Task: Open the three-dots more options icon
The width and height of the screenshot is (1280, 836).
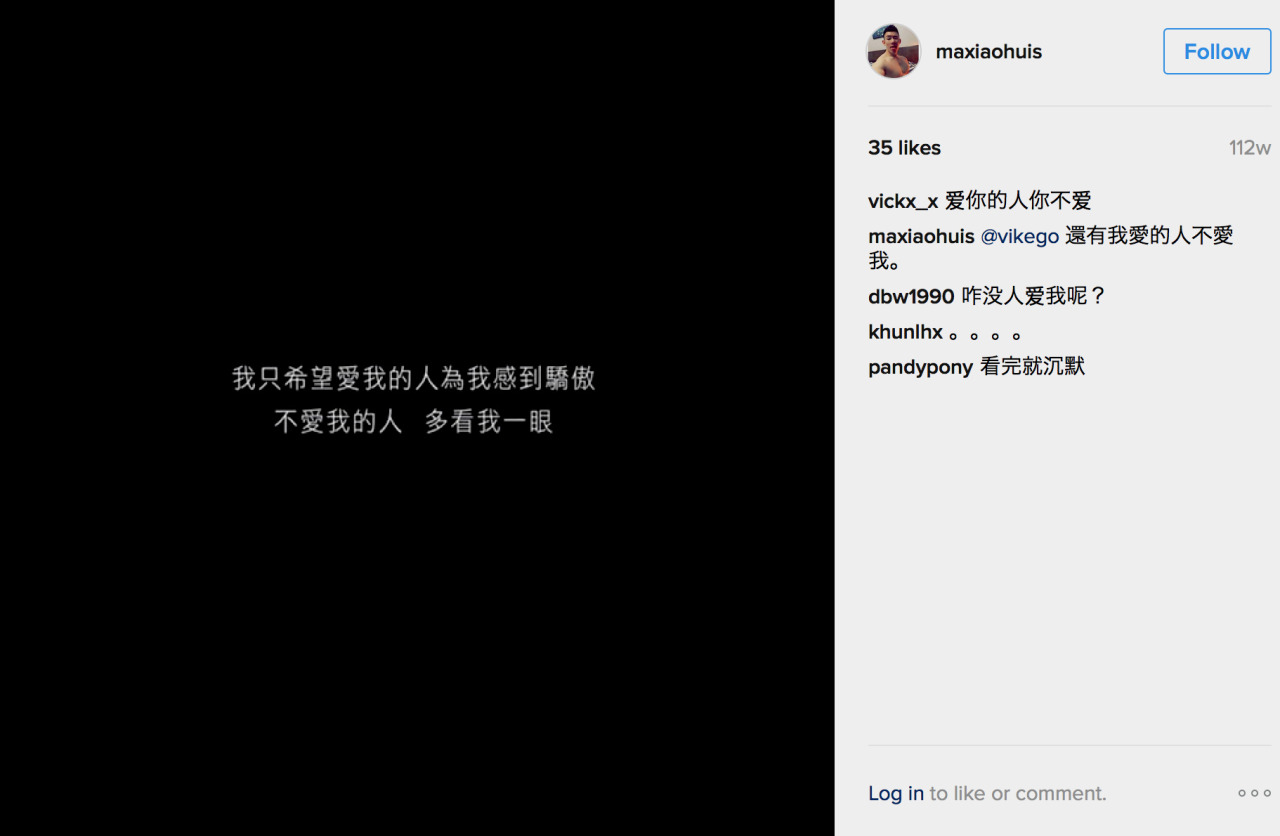Action: pos(1254,793)
